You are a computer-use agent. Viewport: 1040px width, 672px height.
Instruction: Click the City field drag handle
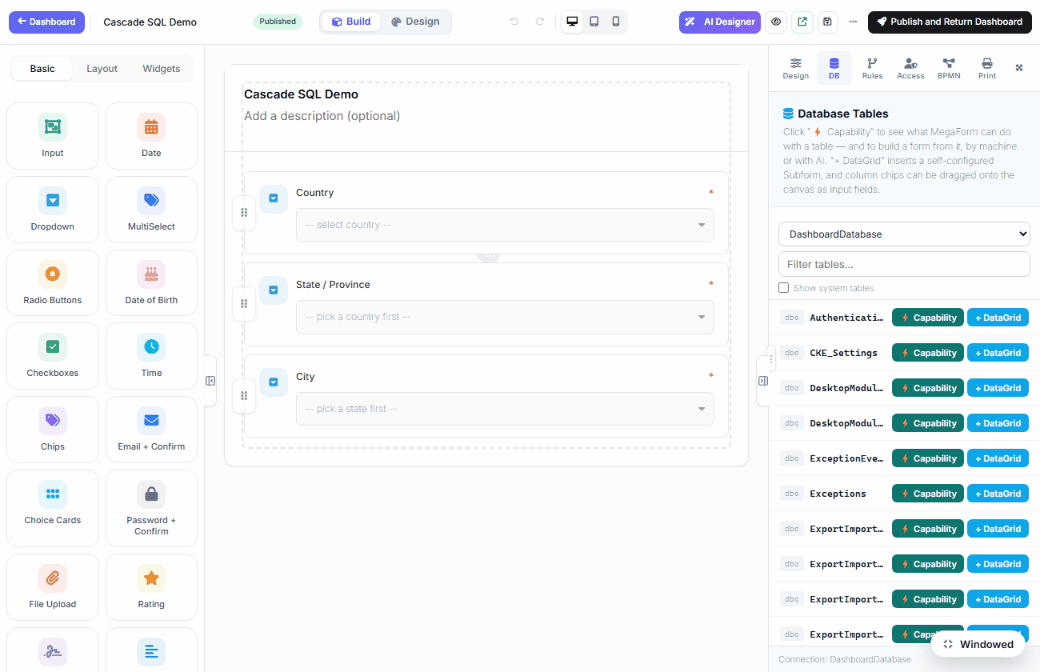tap(244, 396)
